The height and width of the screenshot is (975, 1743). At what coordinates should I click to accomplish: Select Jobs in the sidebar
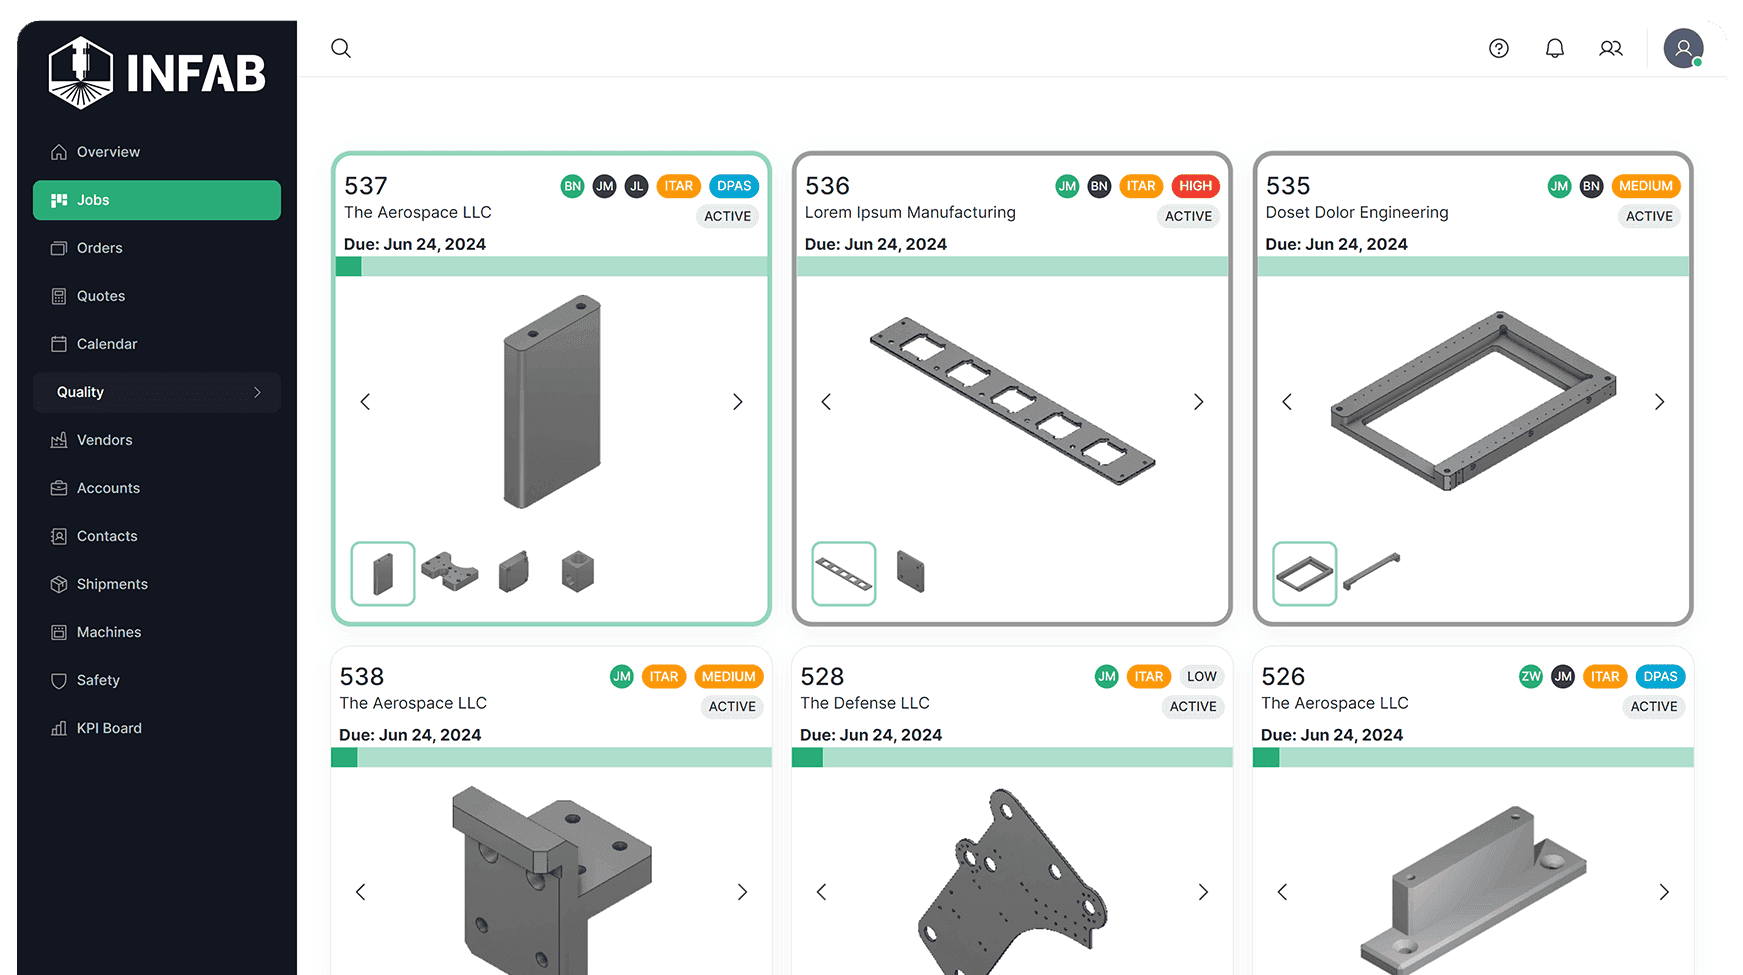tap(157, 200)
